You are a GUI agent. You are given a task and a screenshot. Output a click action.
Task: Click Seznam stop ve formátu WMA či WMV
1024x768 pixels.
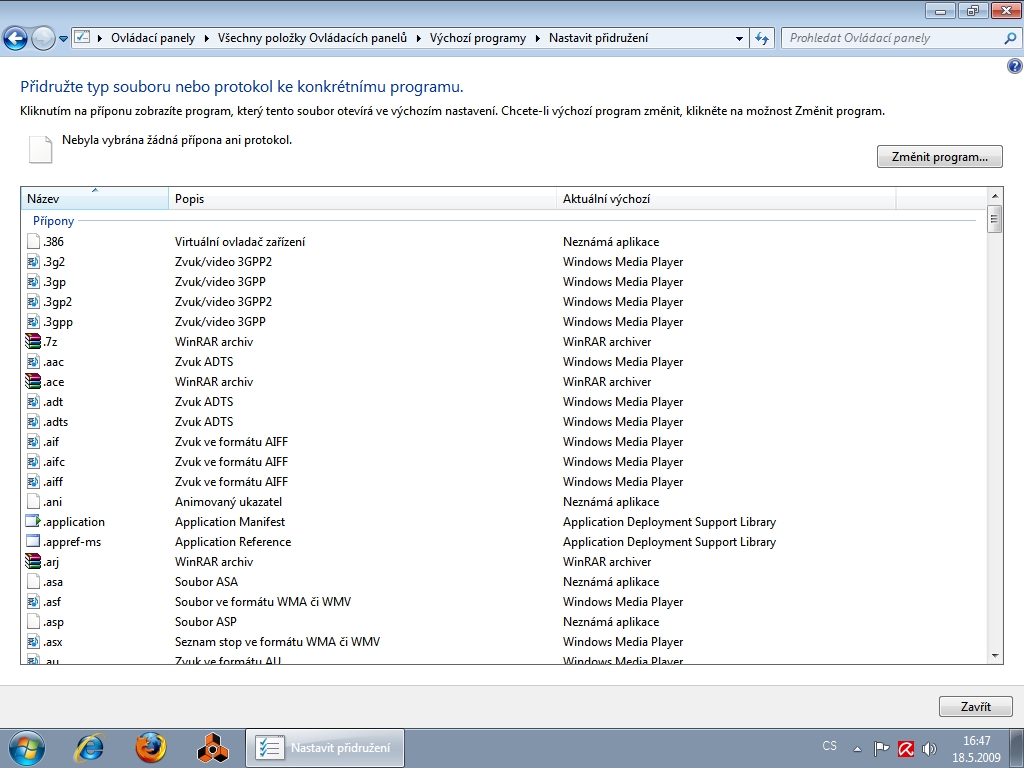coord(277,642)
